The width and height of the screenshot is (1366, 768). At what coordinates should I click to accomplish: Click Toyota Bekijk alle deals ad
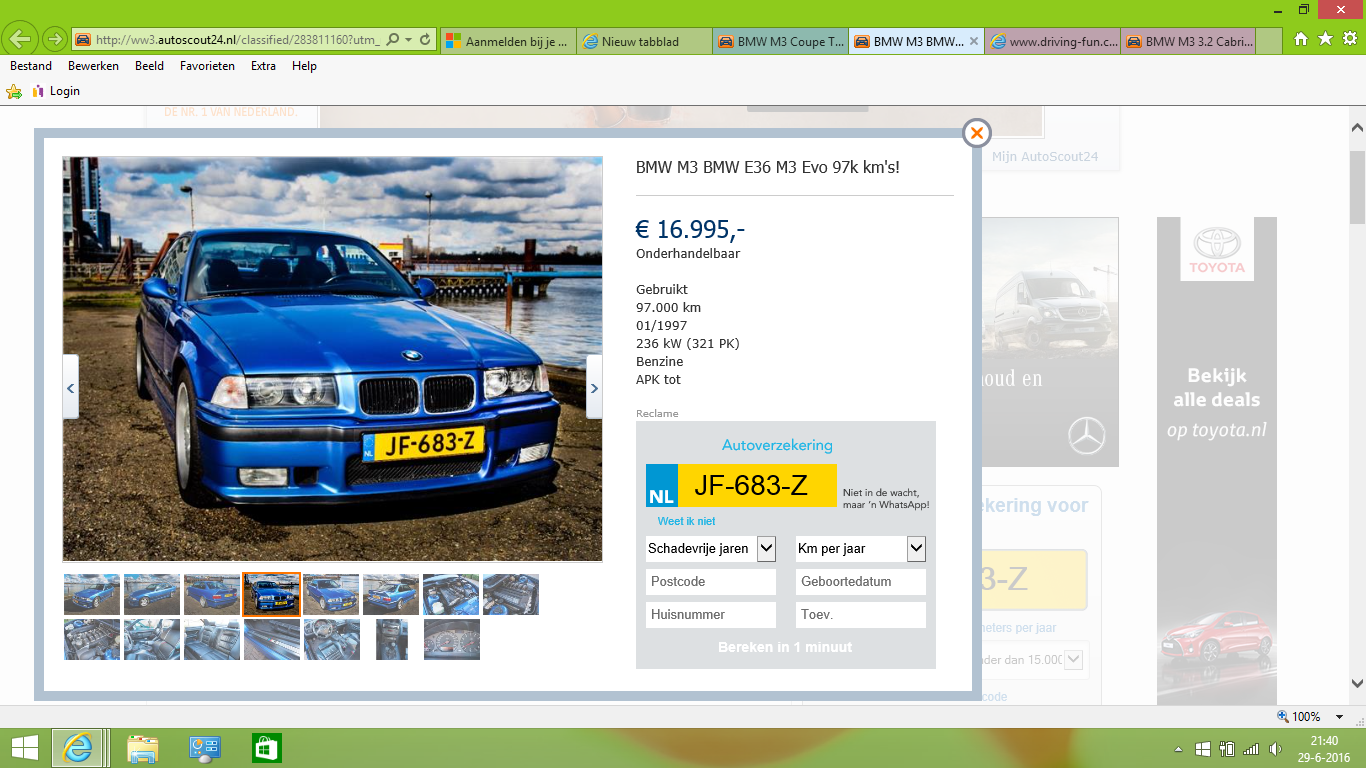click(x=1217, y=460)
